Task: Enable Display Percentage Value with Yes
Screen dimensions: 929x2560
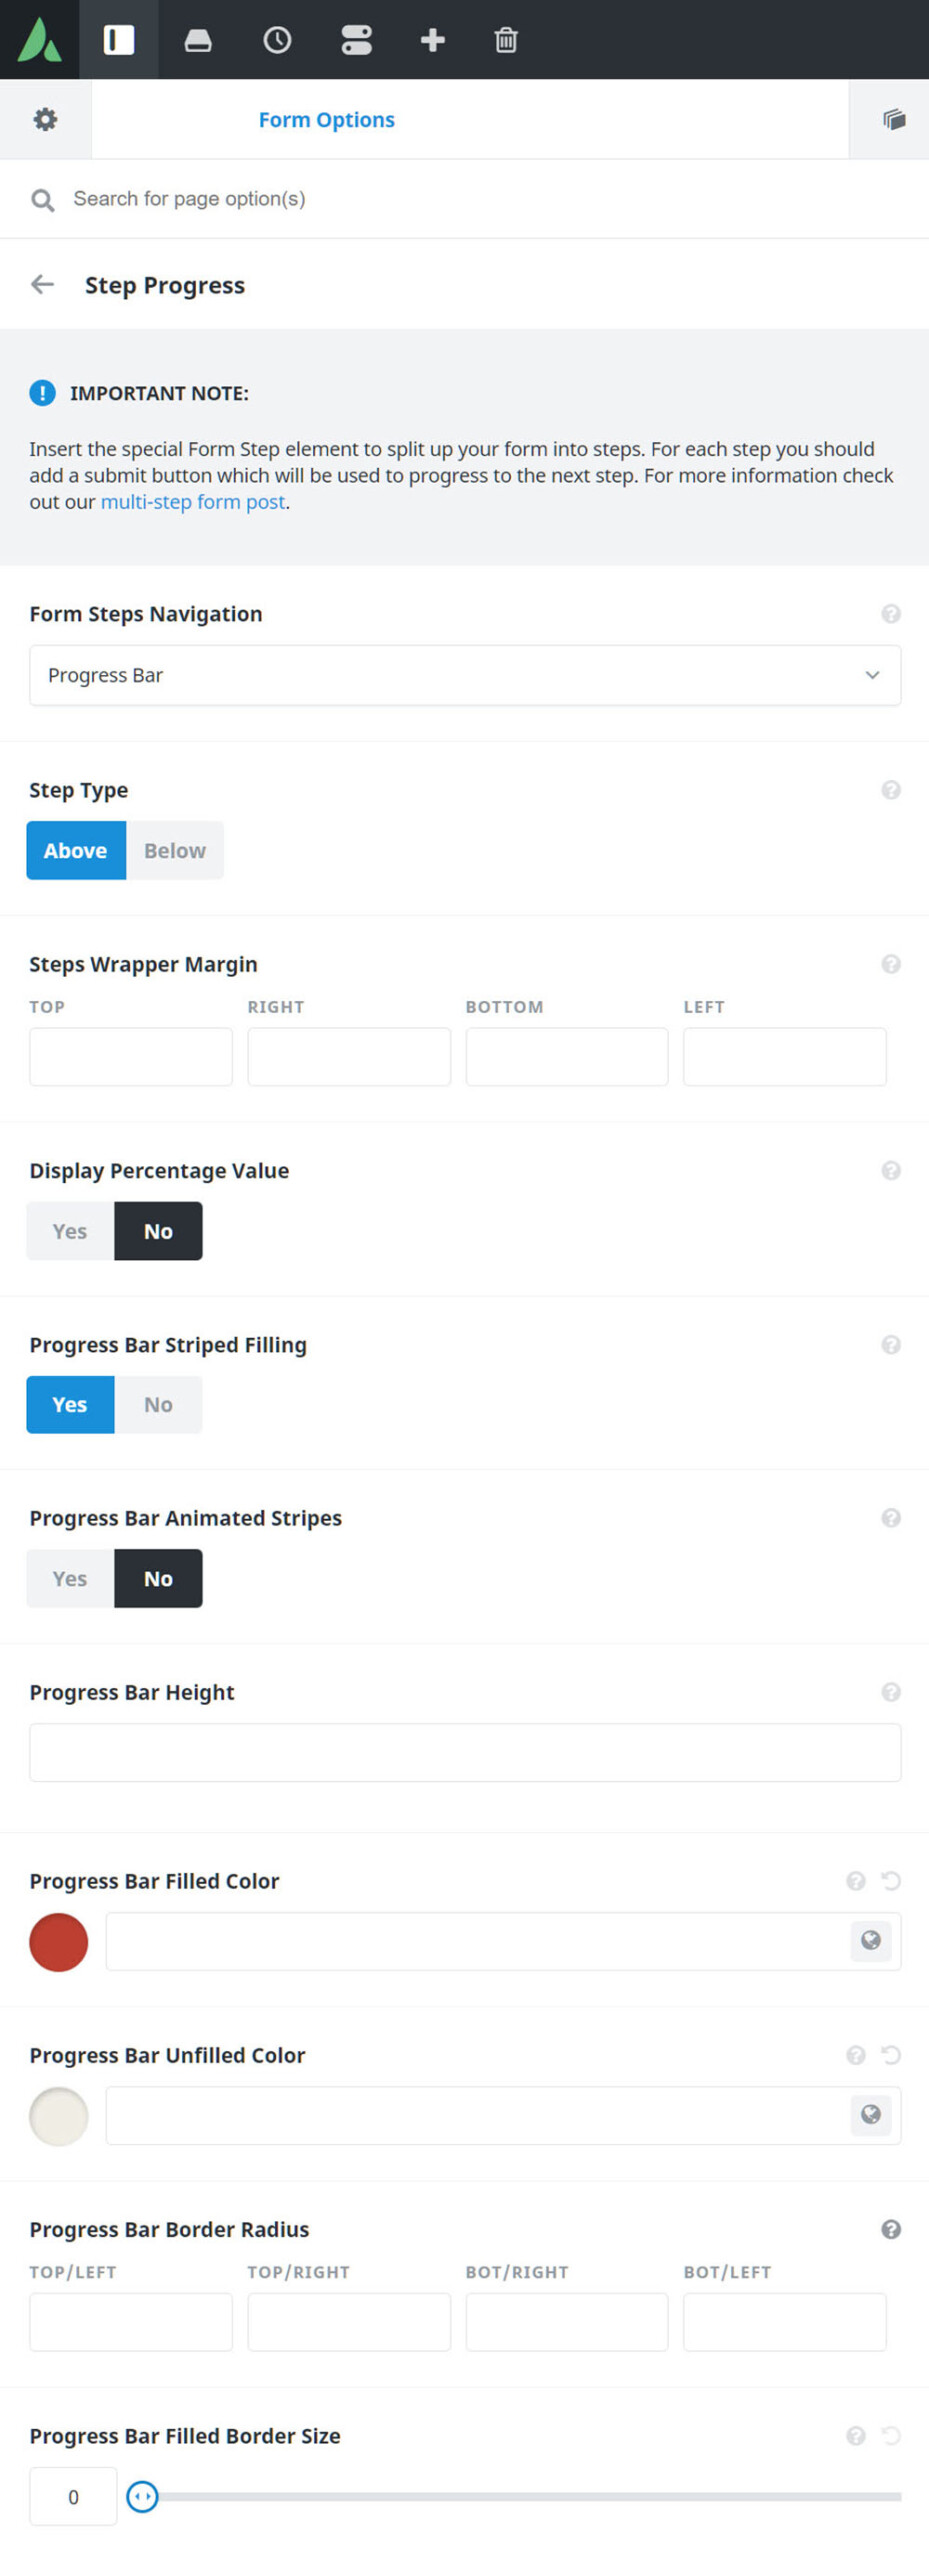Action: pyautogui.click(x=70, y=1230)
